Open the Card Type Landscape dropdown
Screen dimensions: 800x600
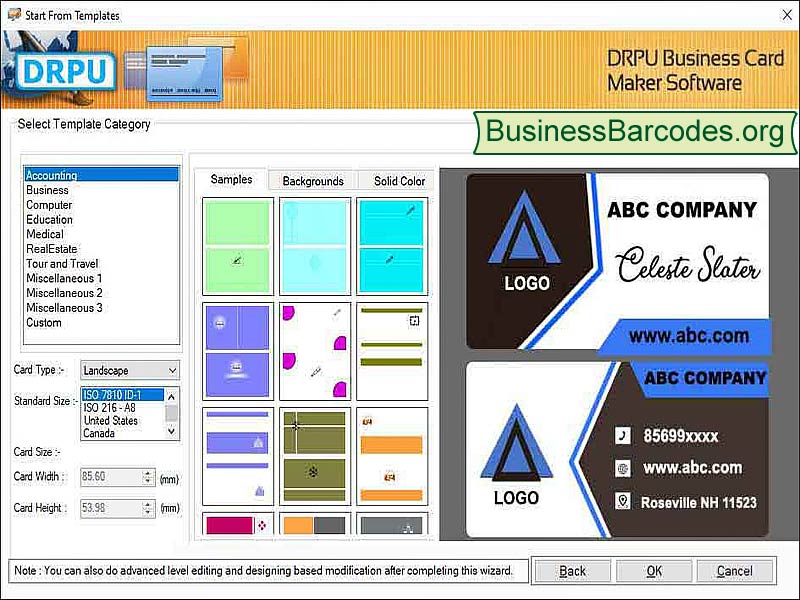click(x=130, y=370)
